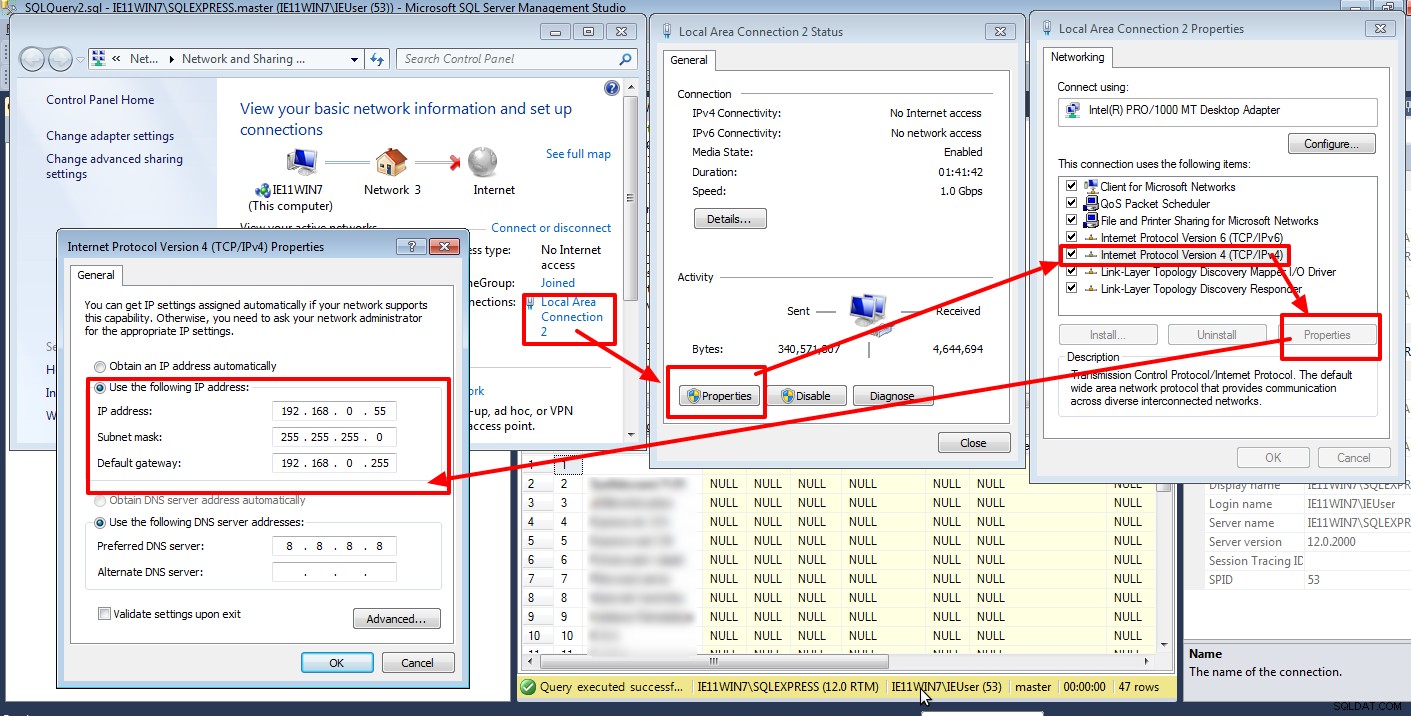Click the Local Area Connection 2 Properties title icon

pos(1046,29)
